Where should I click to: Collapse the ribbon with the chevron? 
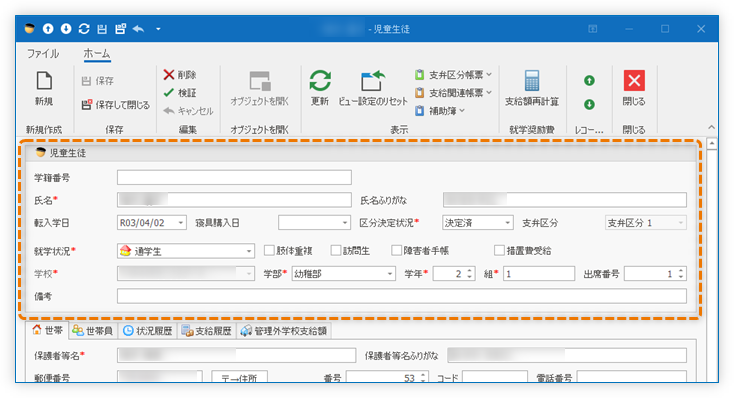tap(712, 127)
